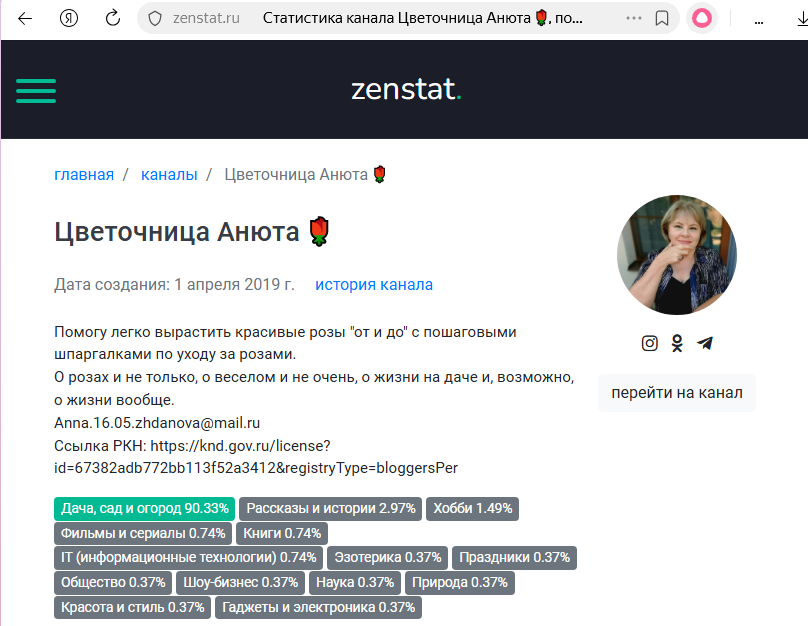
Task: Click the channel's round profile photo
Action: [x=677, y=255]
